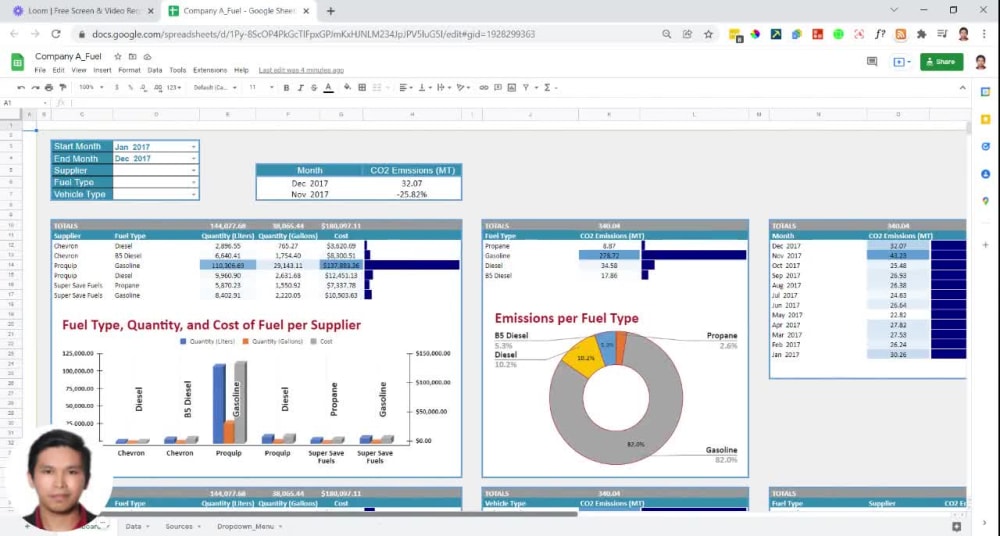Open the zoom level dropdown
1000x536 pixels.
[90, 87]
